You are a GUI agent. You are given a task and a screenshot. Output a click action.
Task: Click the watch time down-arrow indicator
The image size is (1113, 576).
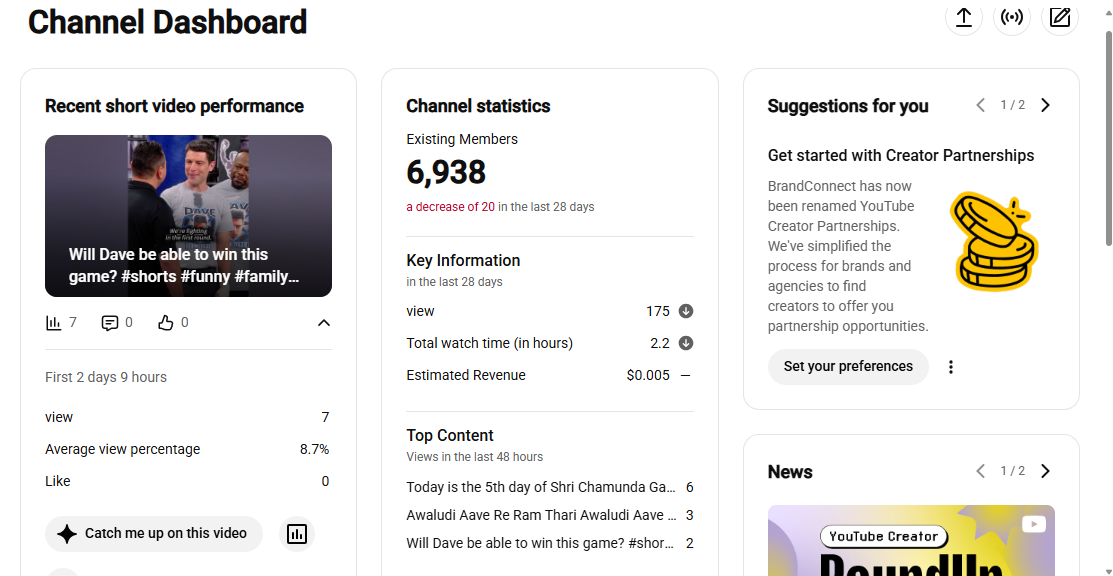[x=686, y=343]
